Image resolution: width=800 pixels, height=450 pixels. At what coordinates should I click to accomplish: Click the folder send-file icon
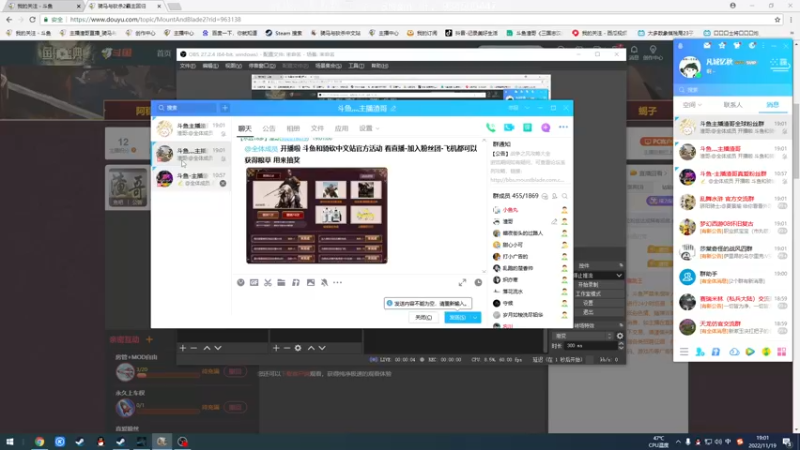281,282
